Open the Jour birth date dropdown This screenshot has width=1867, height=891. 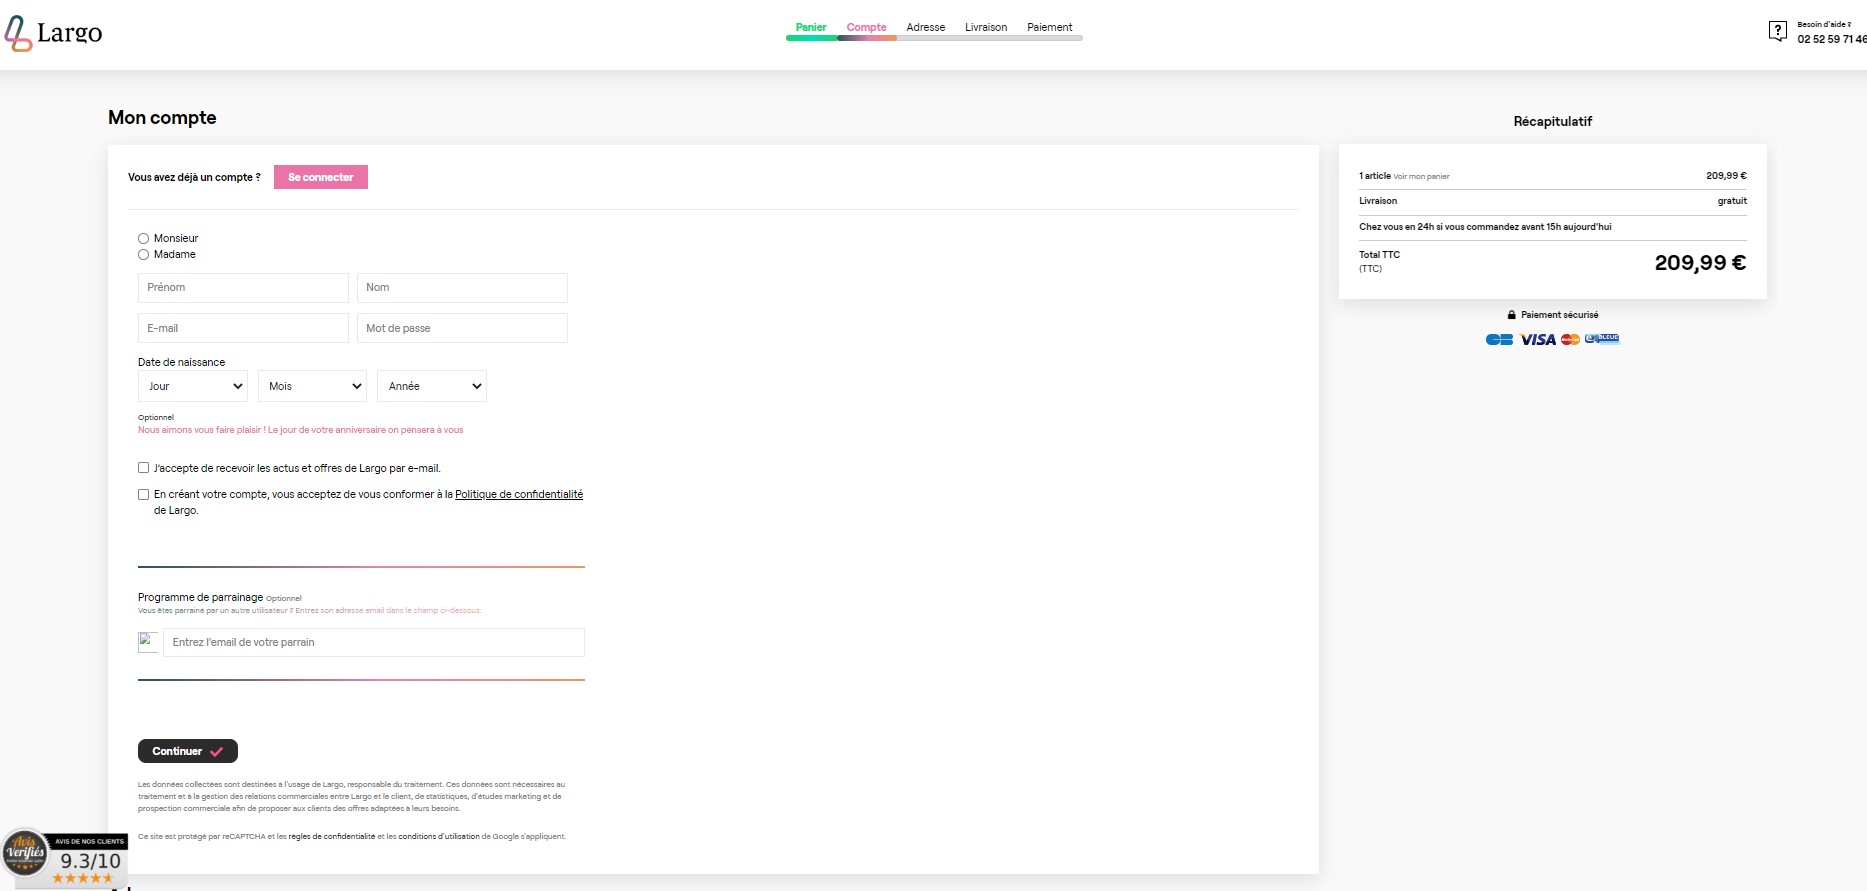(x=193, y=386)
